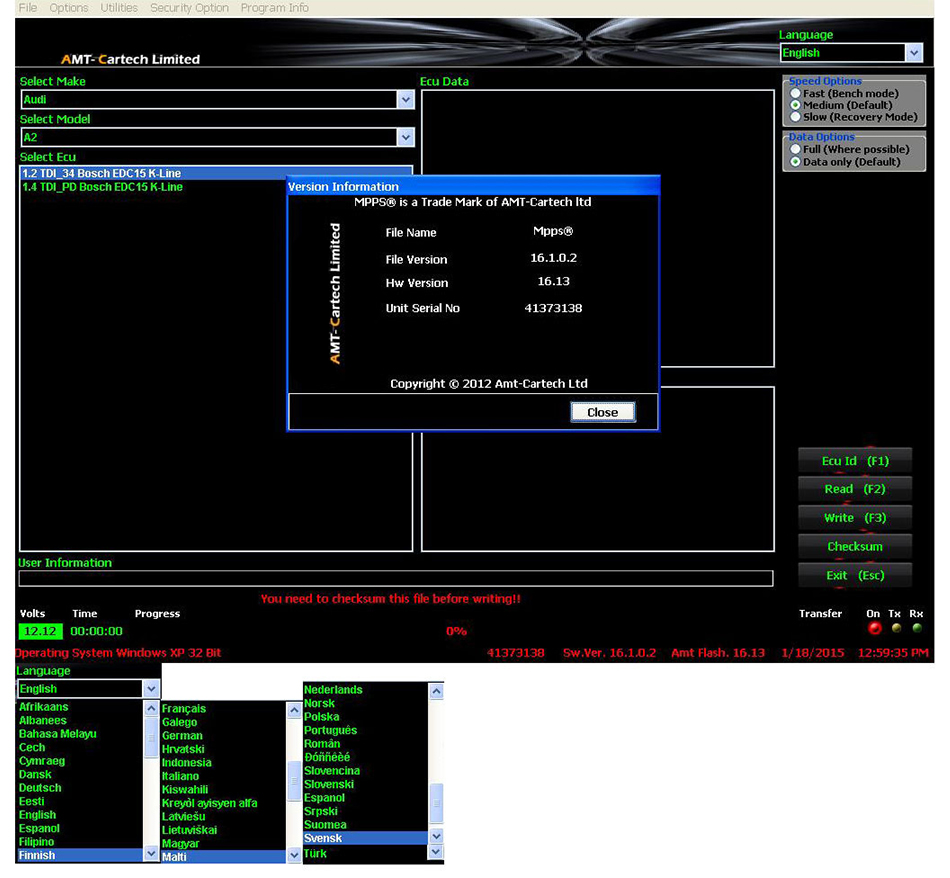The image size is (950, 878).
Task: Select Slow (Recovery Mode) speed option
Action: (796, 117)
